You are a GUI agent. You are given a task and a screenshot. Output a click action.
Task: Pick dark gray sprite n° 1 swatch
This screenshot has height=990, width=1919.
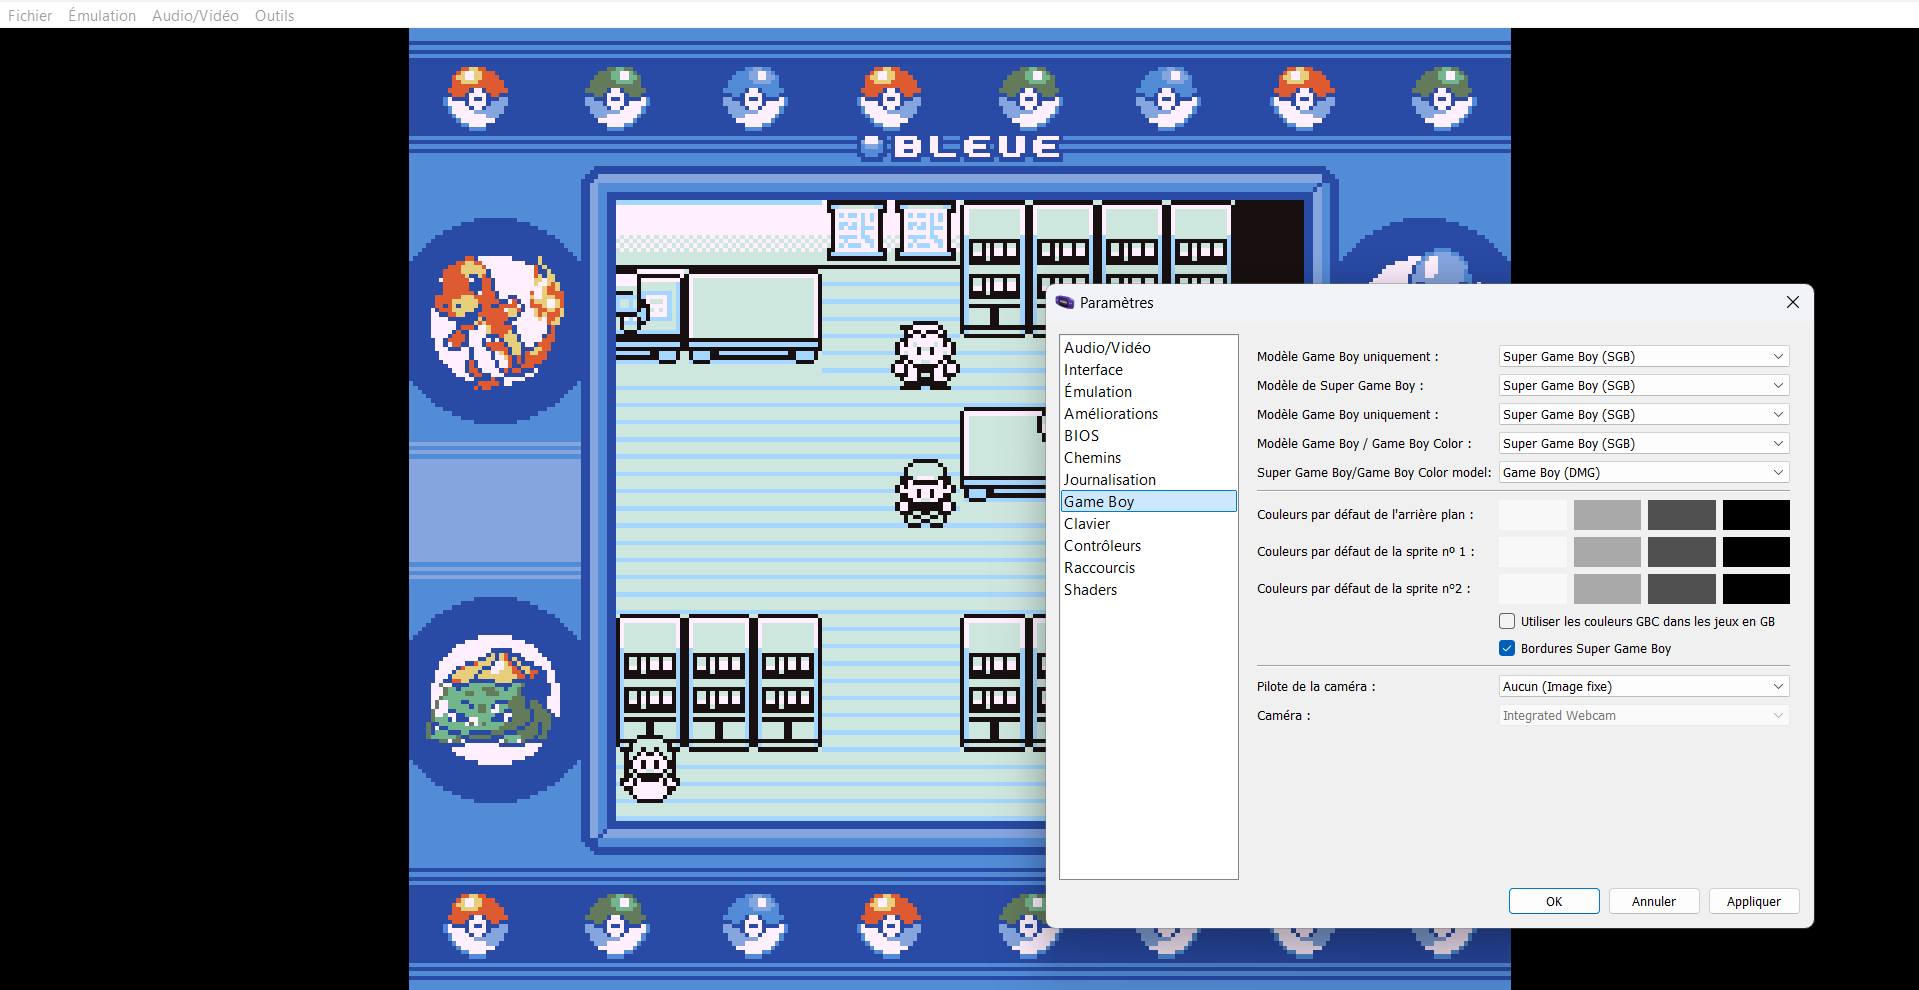1681,552
